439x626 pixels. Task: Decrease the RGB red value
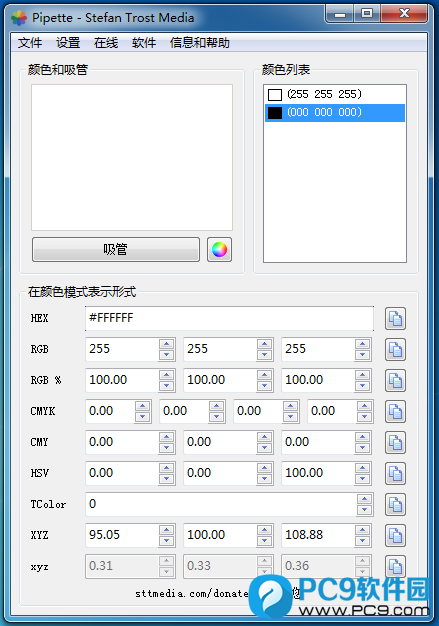pyautogui.click(x=166, y=355)
